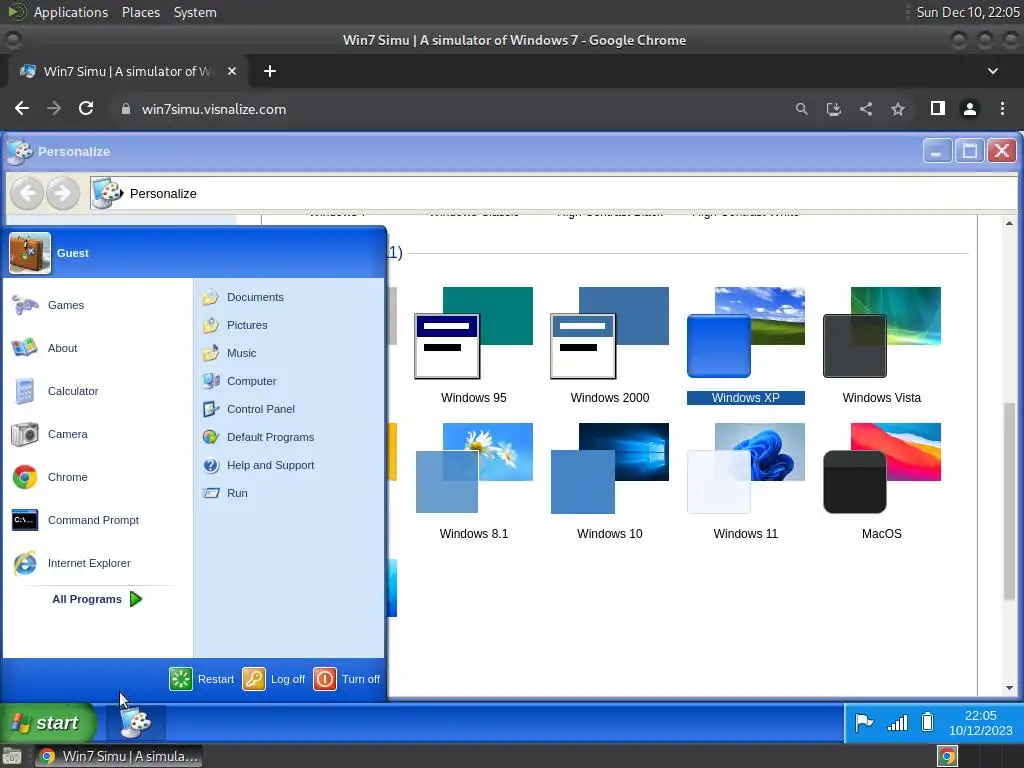This screenshot has width=1024, height=768.
Task: Click the Action Center flag icon
Action: pyautogui.click(x=864, y=722)
